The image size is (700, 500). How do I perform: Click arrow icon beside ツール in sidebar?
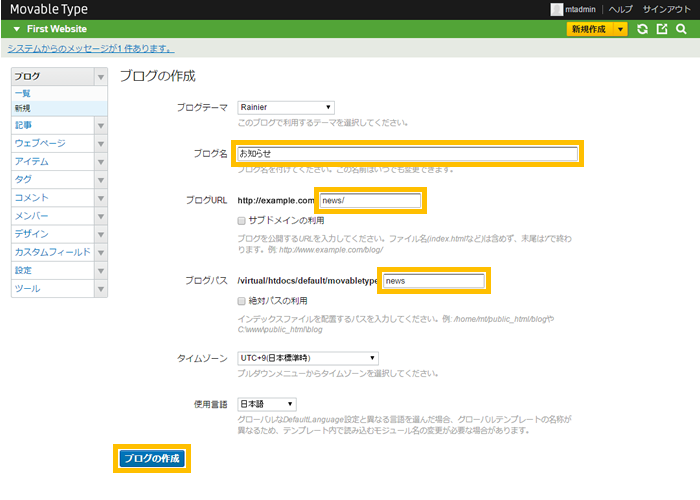pyautogui.click(x=100, y=289)
